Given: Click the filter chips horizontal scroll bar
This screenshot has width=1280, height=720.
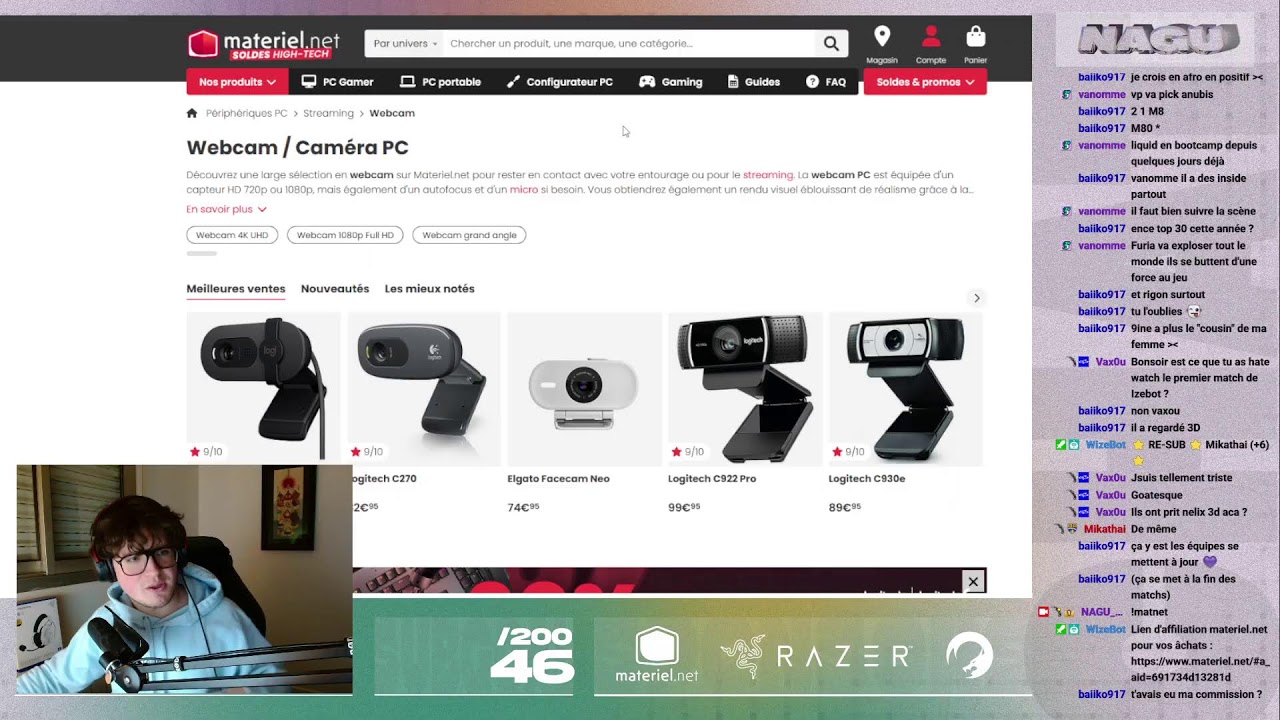Looking at the screenshot, I should point(201,254).
